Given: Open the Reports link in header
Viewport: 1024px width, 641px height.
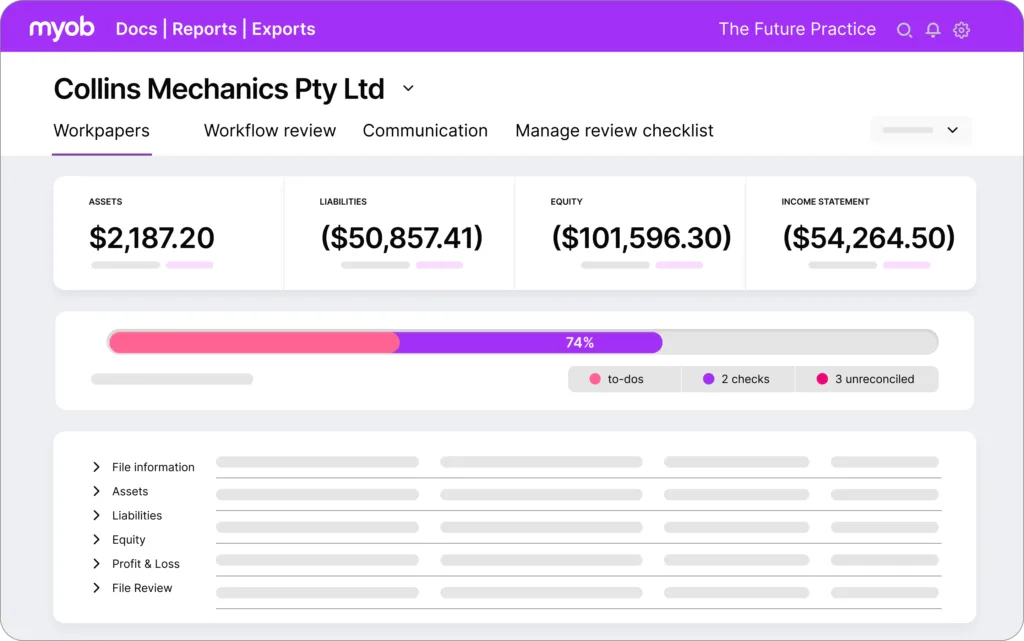Looking at the screenshot, I should coord(204,29).
